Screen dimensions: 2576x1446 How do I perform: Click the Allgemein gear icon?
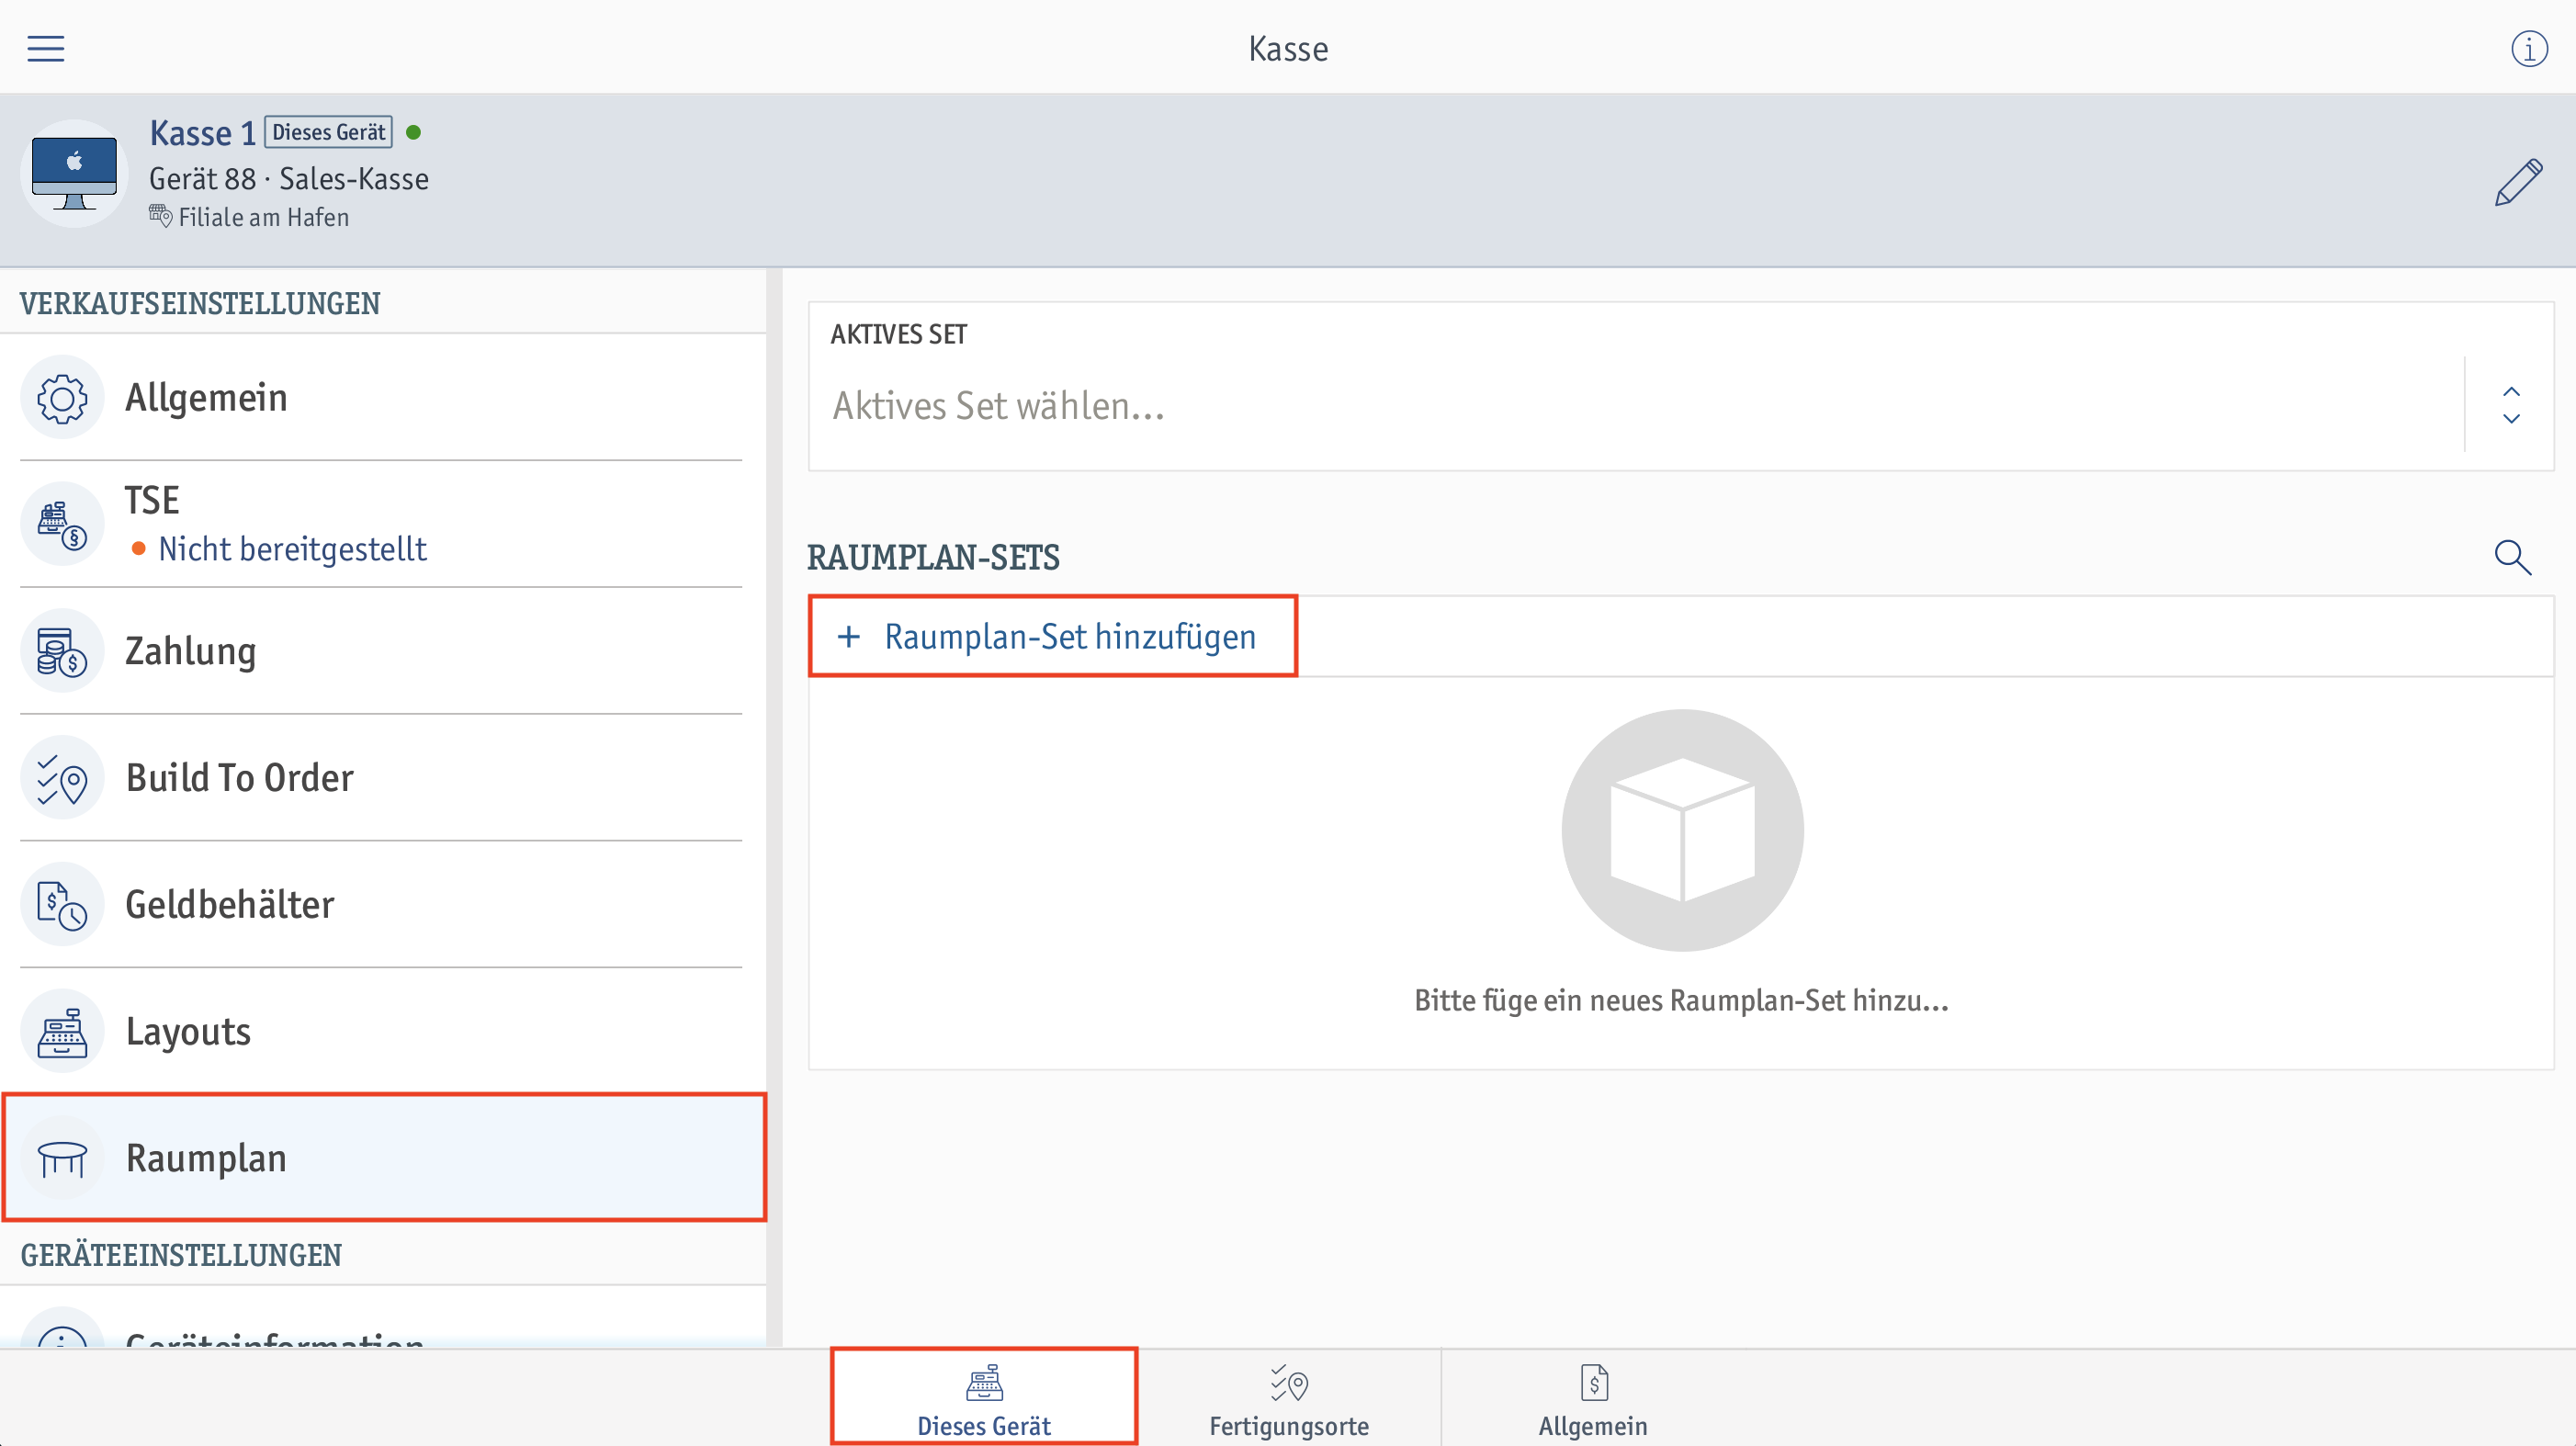tap(62, 398)
